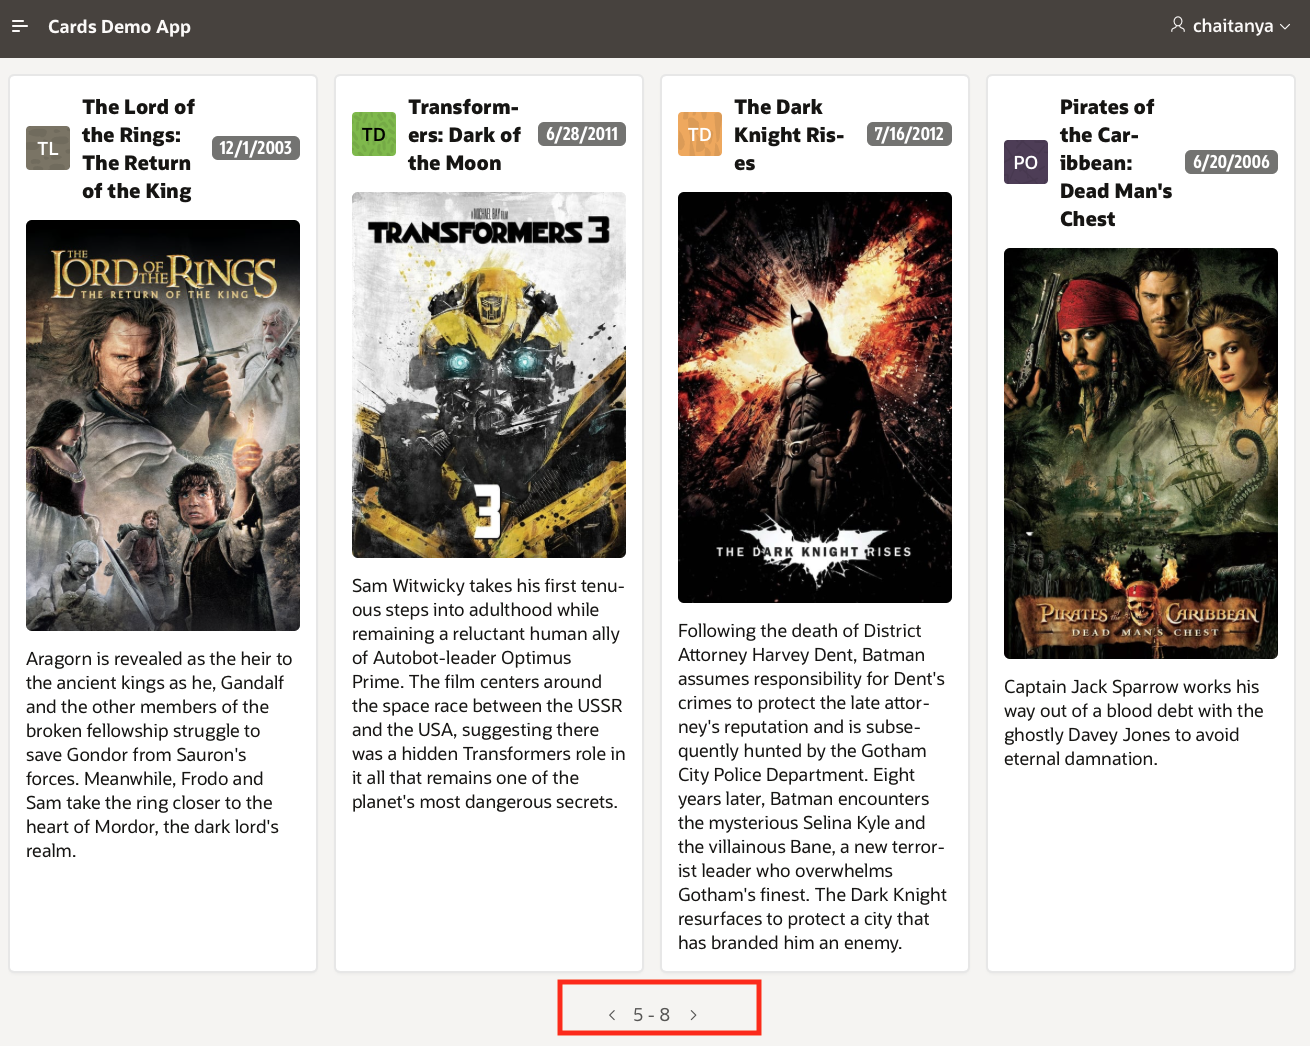
Task: Click the 12/1/2003 date badge
Action: [x=256, y=148]
